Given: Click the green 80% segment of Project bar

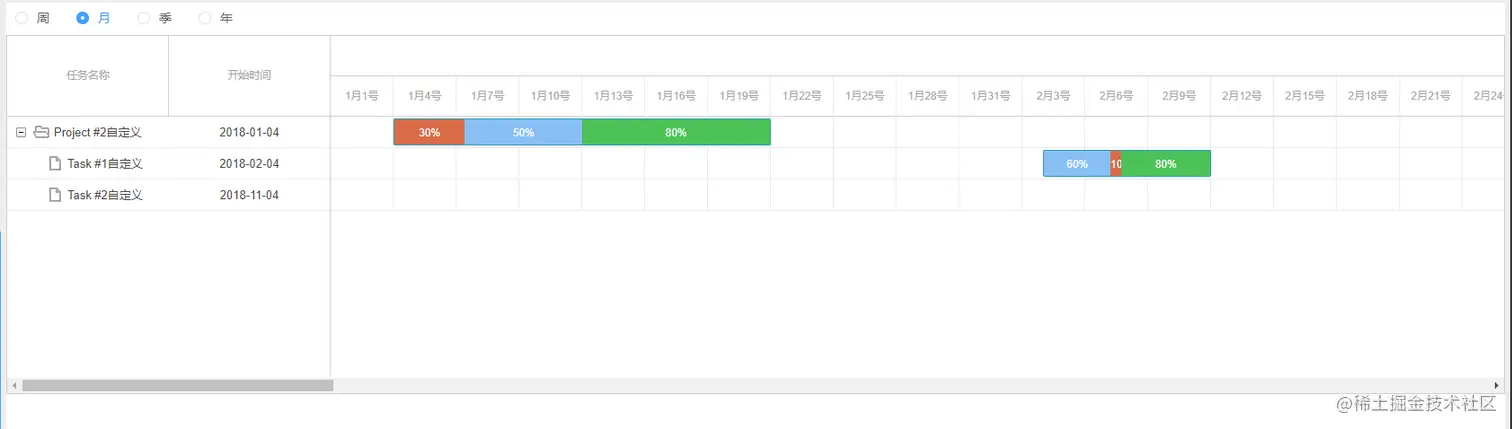Looking at the screenshot, I should pyautogui.click(x=676, y=132).
